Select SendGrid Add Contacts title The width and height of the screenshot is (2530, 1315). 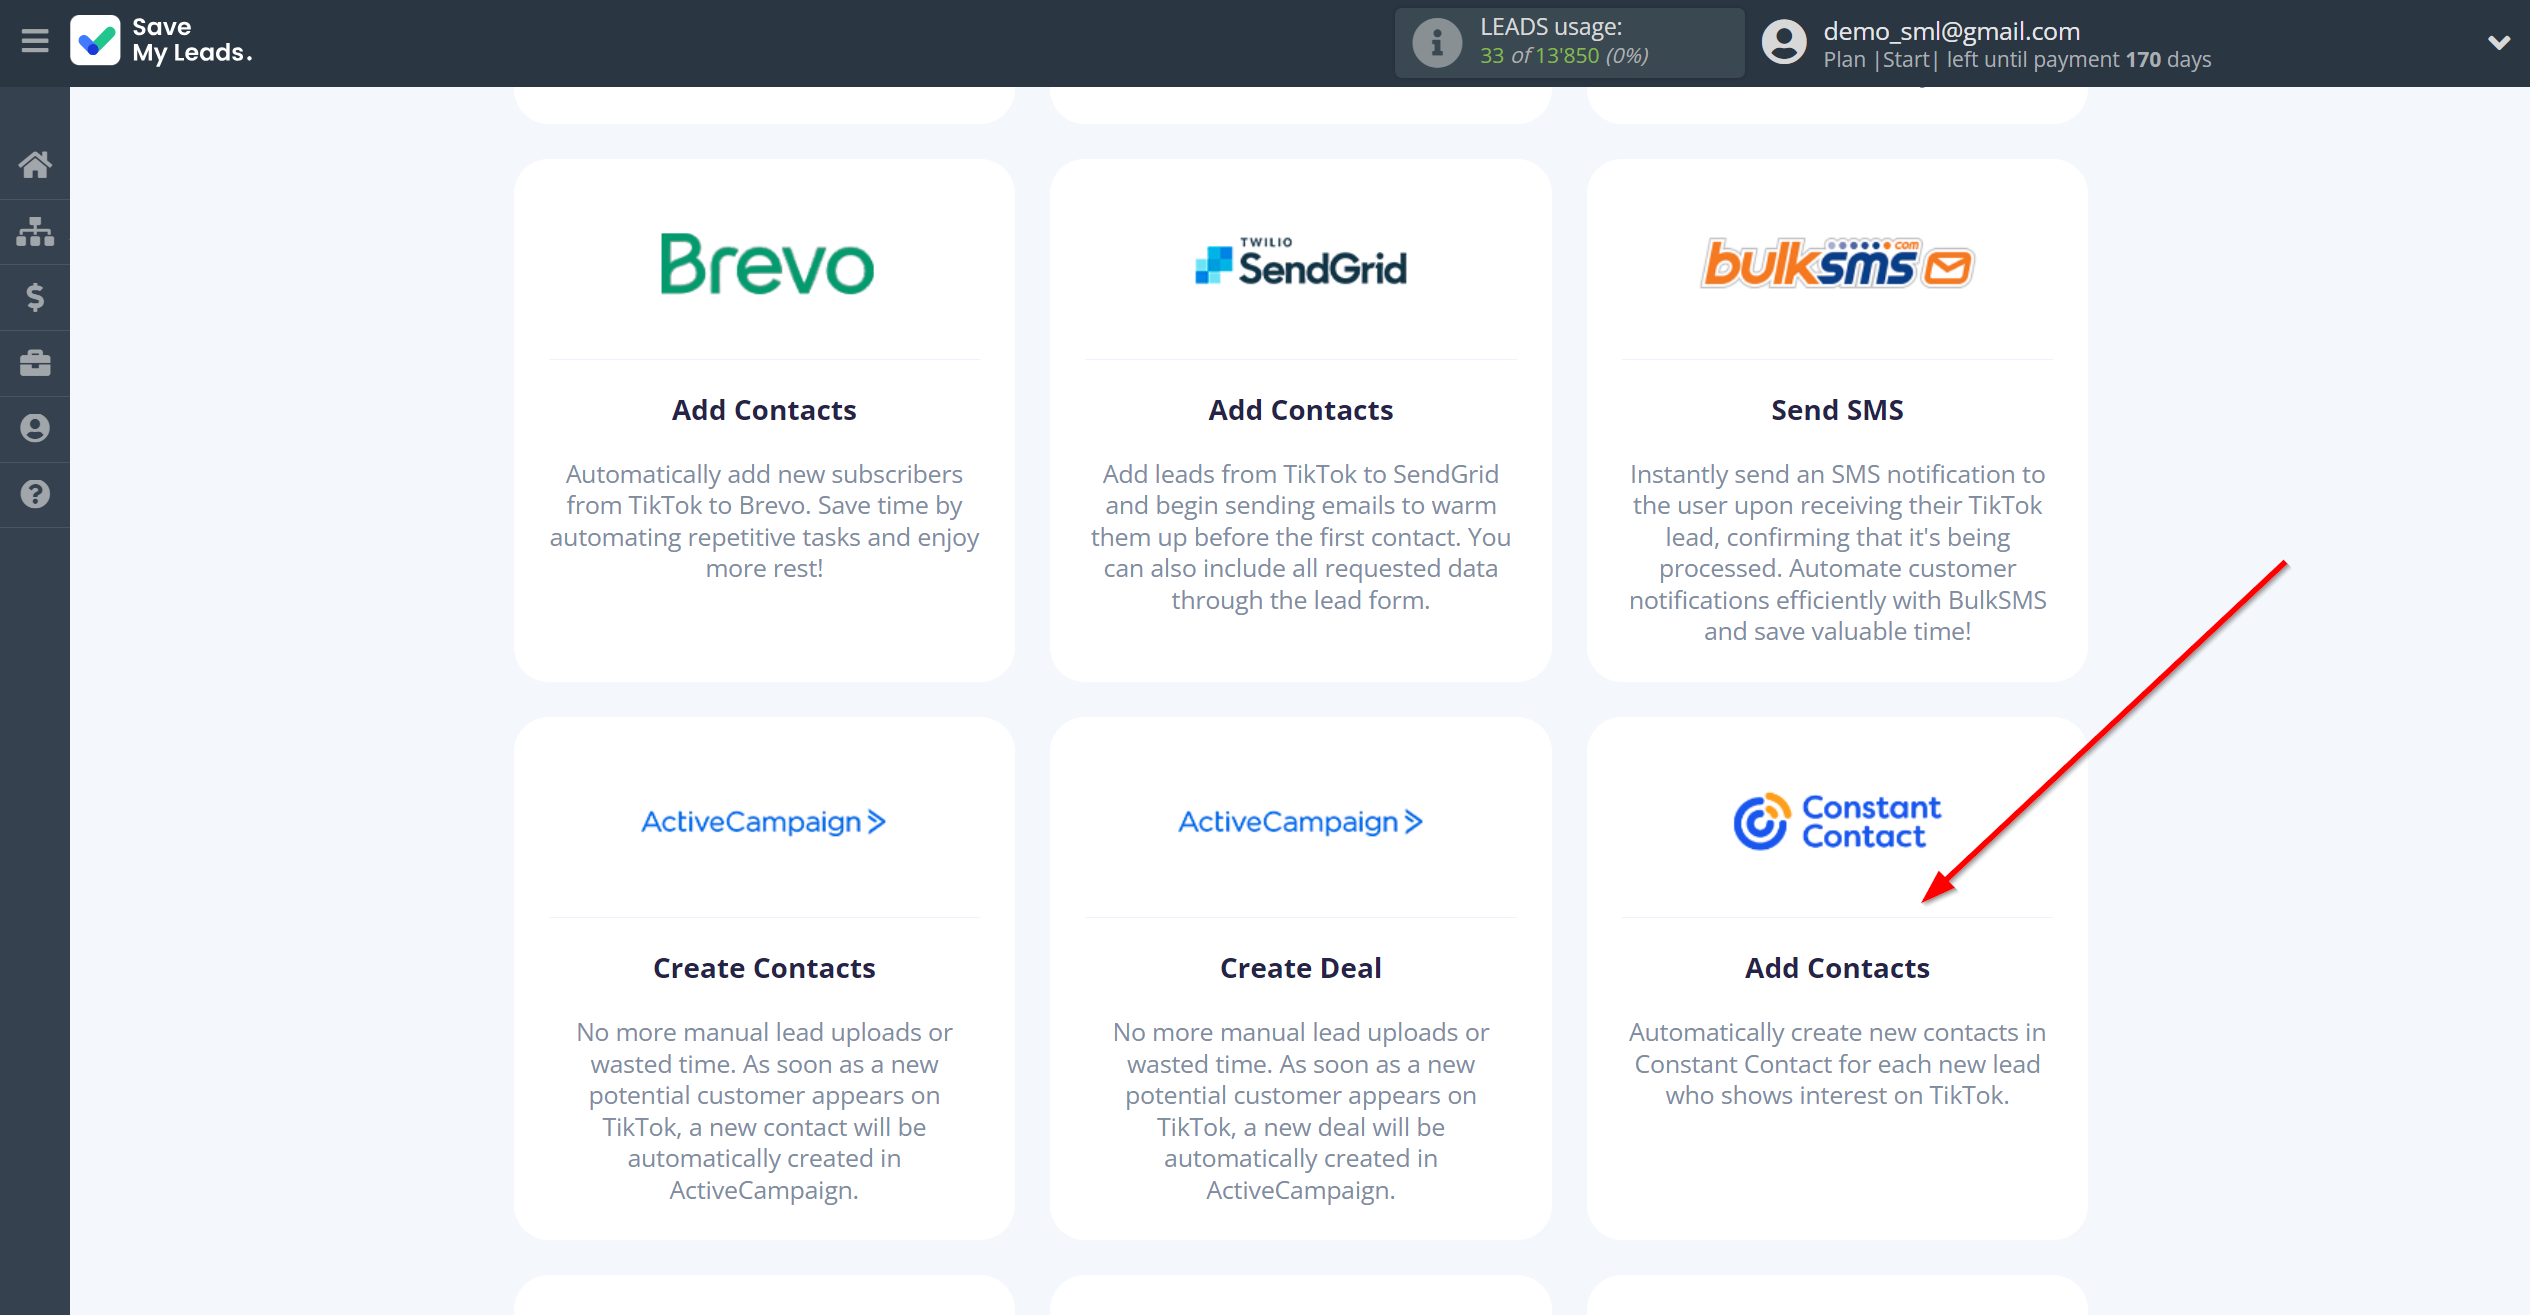coord(1301,410)
